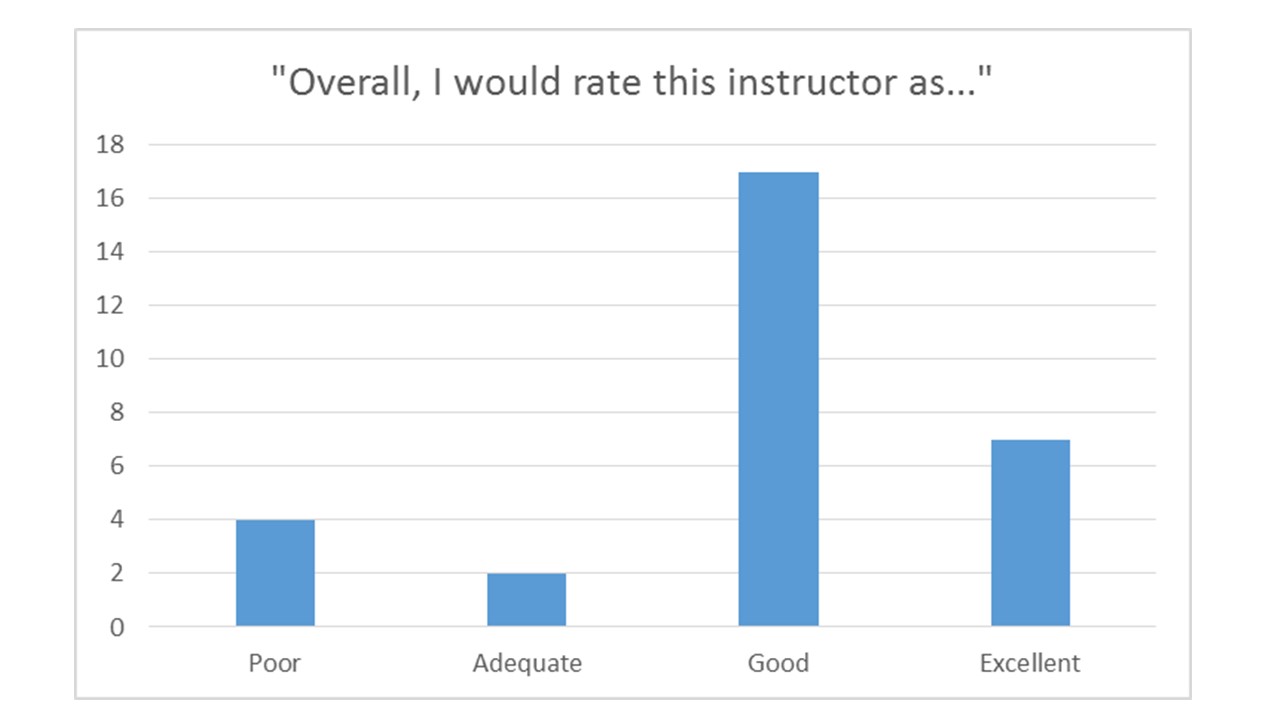The height and width of the screenshot is (720, 1280).
Task: Click the 2 value on the vertical axis
Action: (x=119, y=574)
